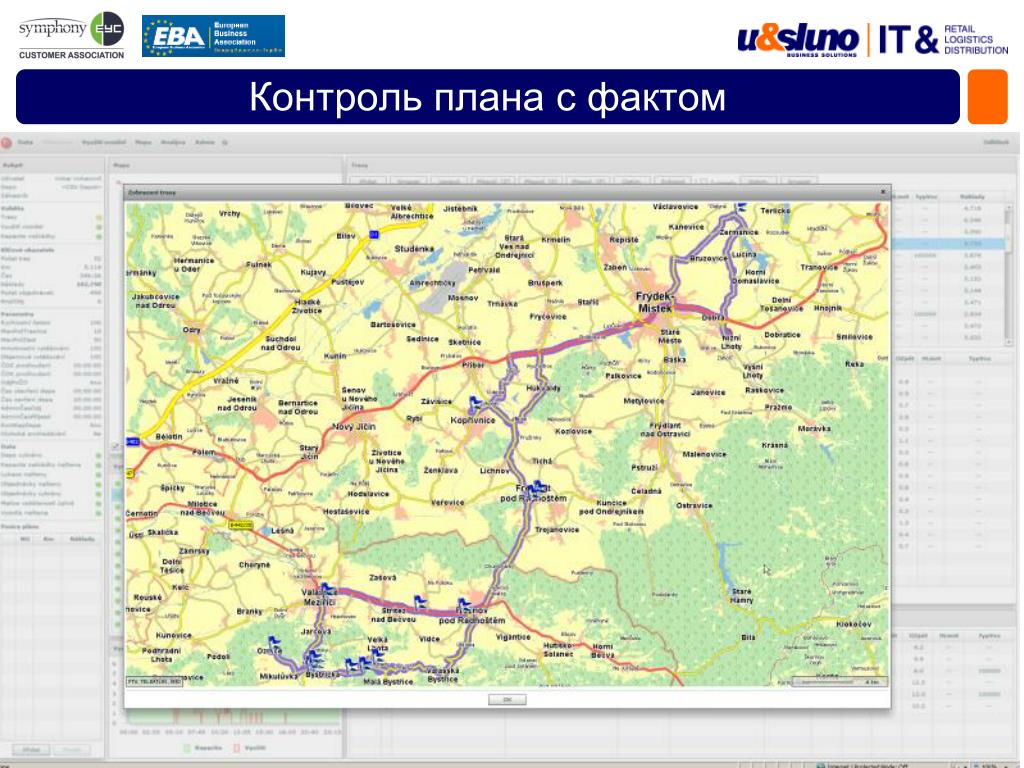The image size is (1024, 768).
Task: Click the blue highway shield near Bílov
Action: [x=374, y=234]
